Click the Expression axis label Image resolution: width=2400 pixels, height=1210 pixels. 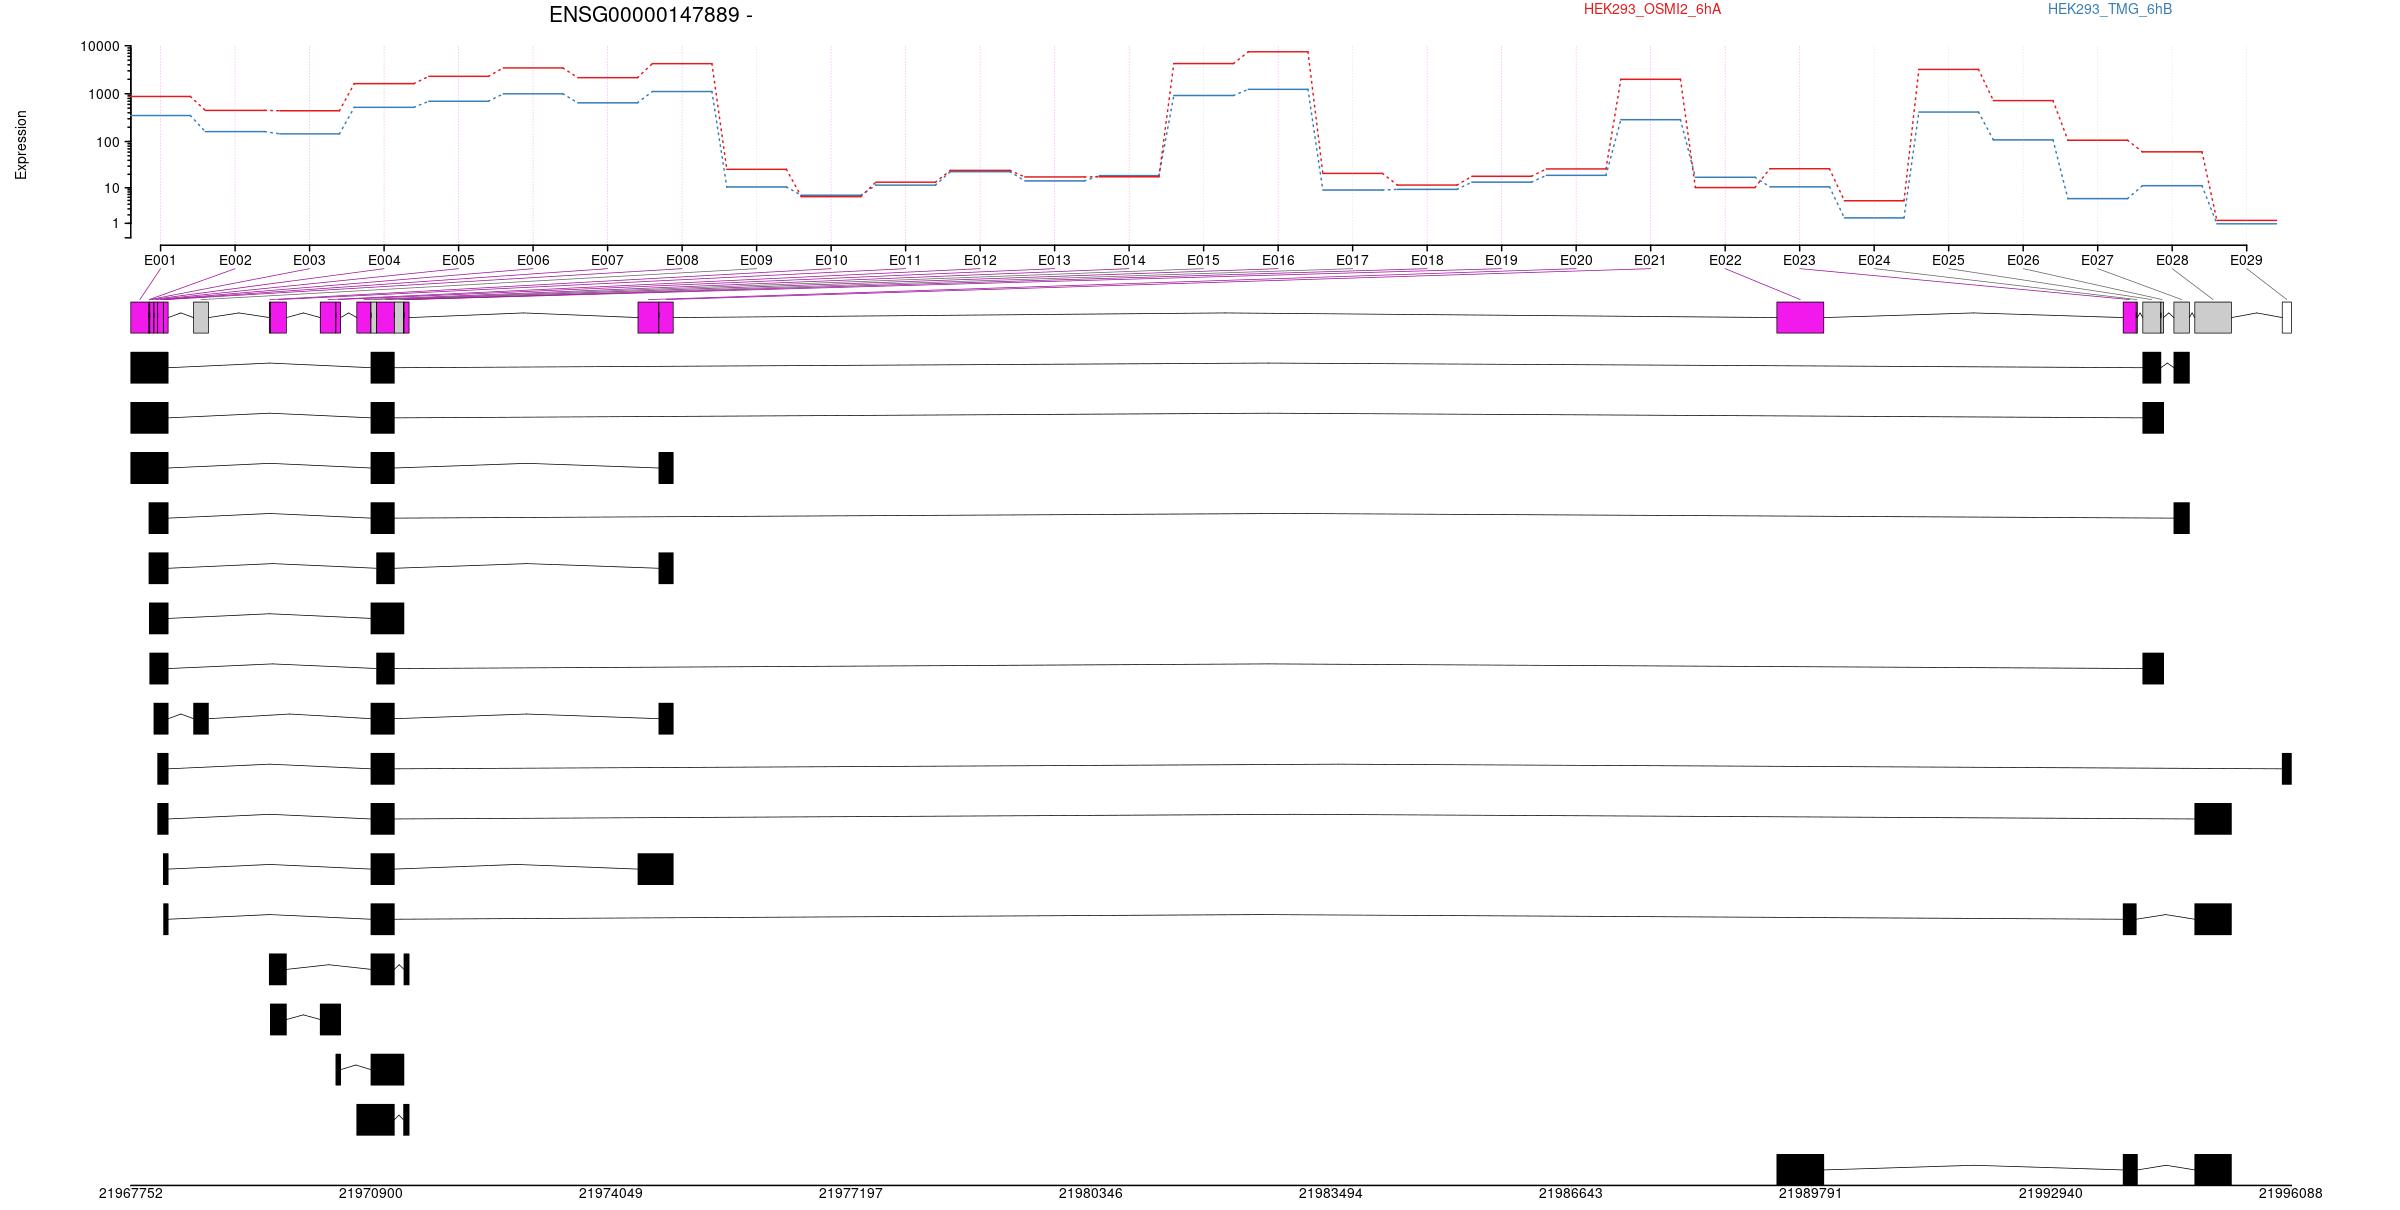coord(21,145)
